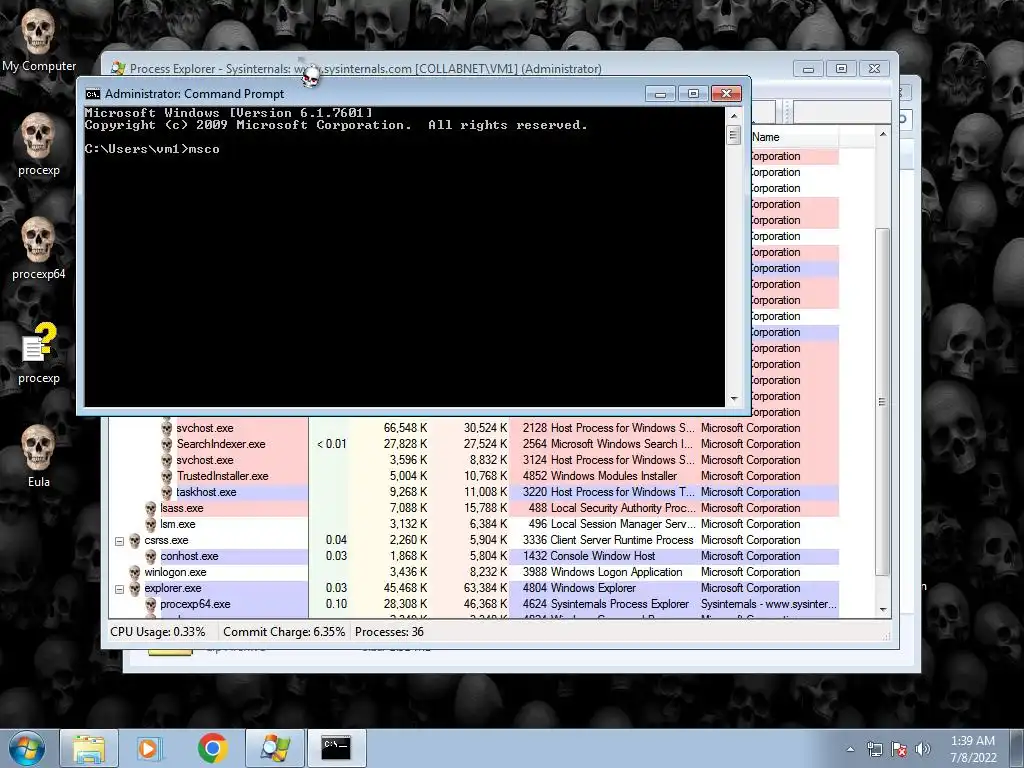The height and width of the screenshot is (768, 1024).
Task: Select the procexp skull desktop icon
Action: [x=38, y=144]
